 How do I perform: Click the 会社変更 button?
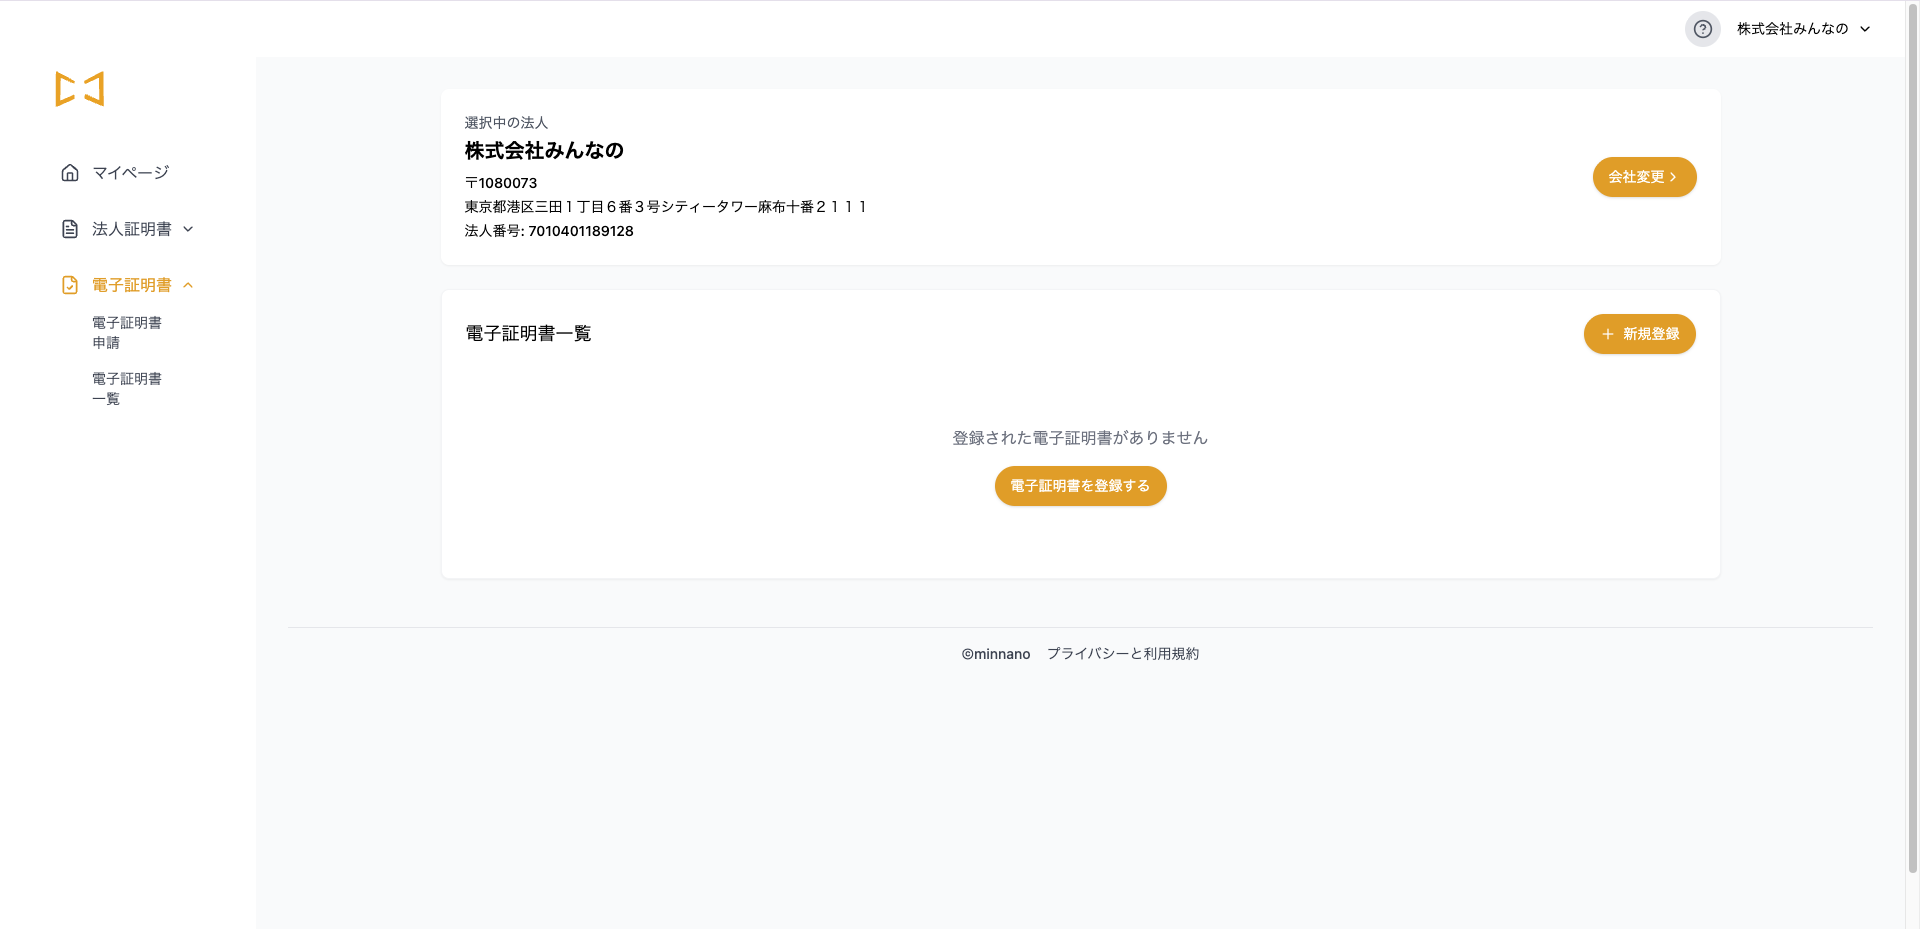click(x=1644, y=177)
